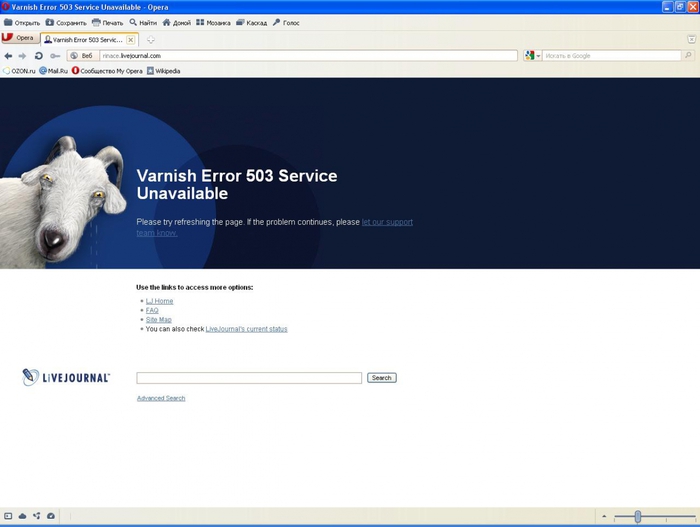Adjust the page zoom slider handle
Image resolution: width=700 pixels, height=527 pixels.
[x=638, y=517]
